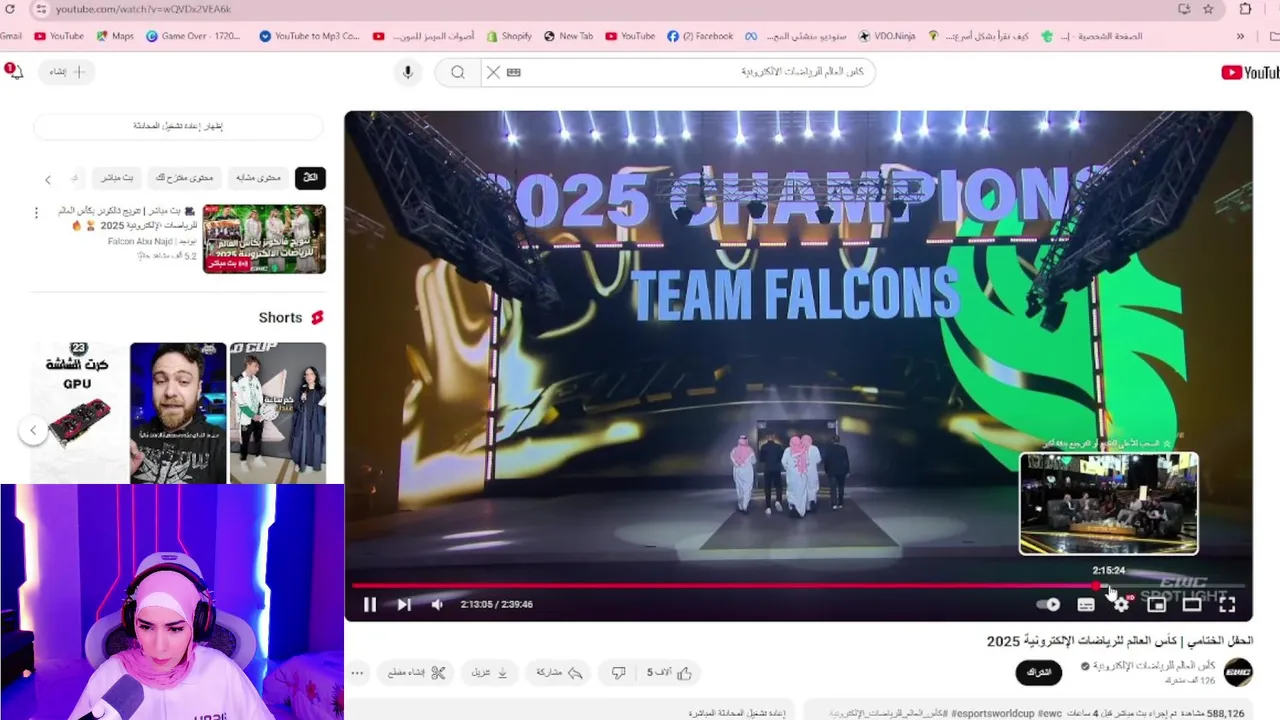Open the browser extensions puzzle icon

click(x=1246, y=9)
